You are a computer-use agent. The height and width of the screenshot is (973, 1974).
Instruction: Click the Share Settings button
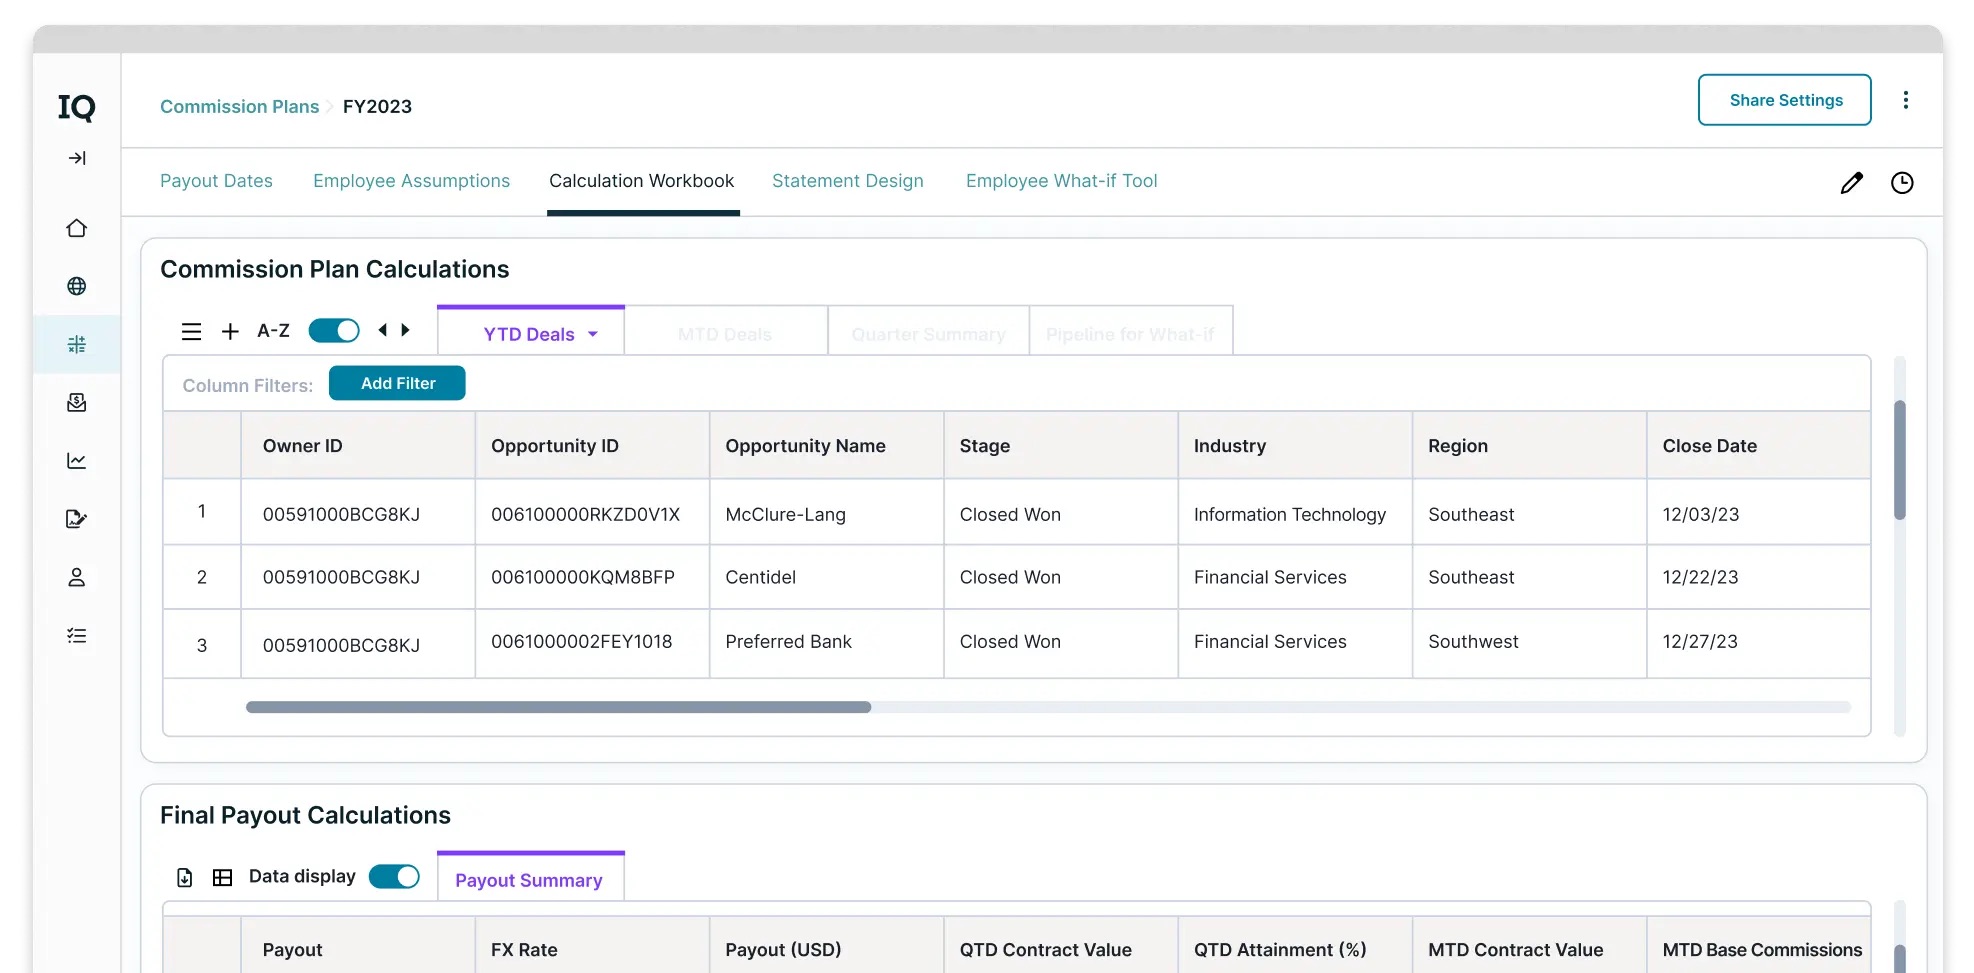[x=1784, y=100]
